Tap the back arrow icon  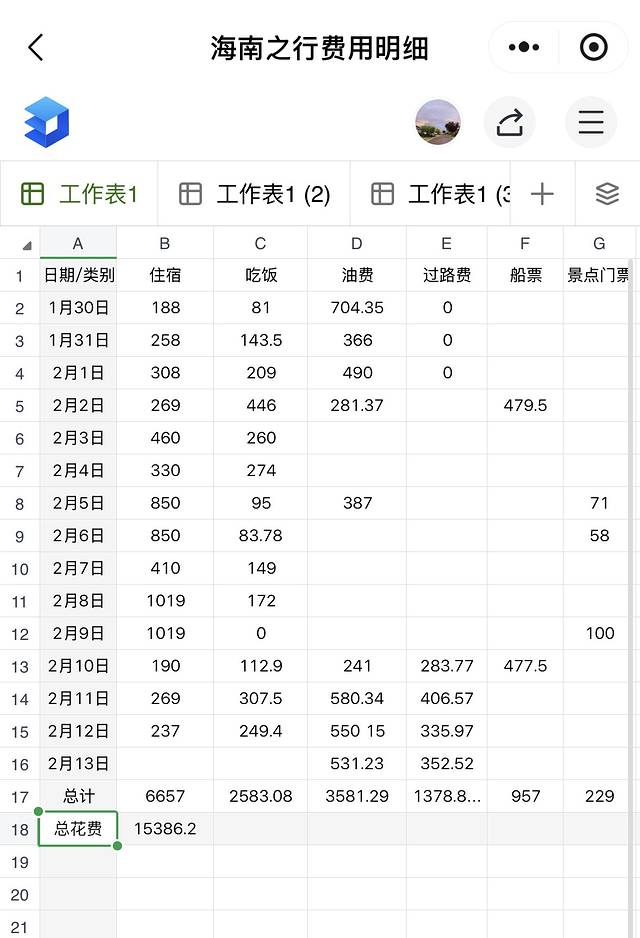coord(36,47)
